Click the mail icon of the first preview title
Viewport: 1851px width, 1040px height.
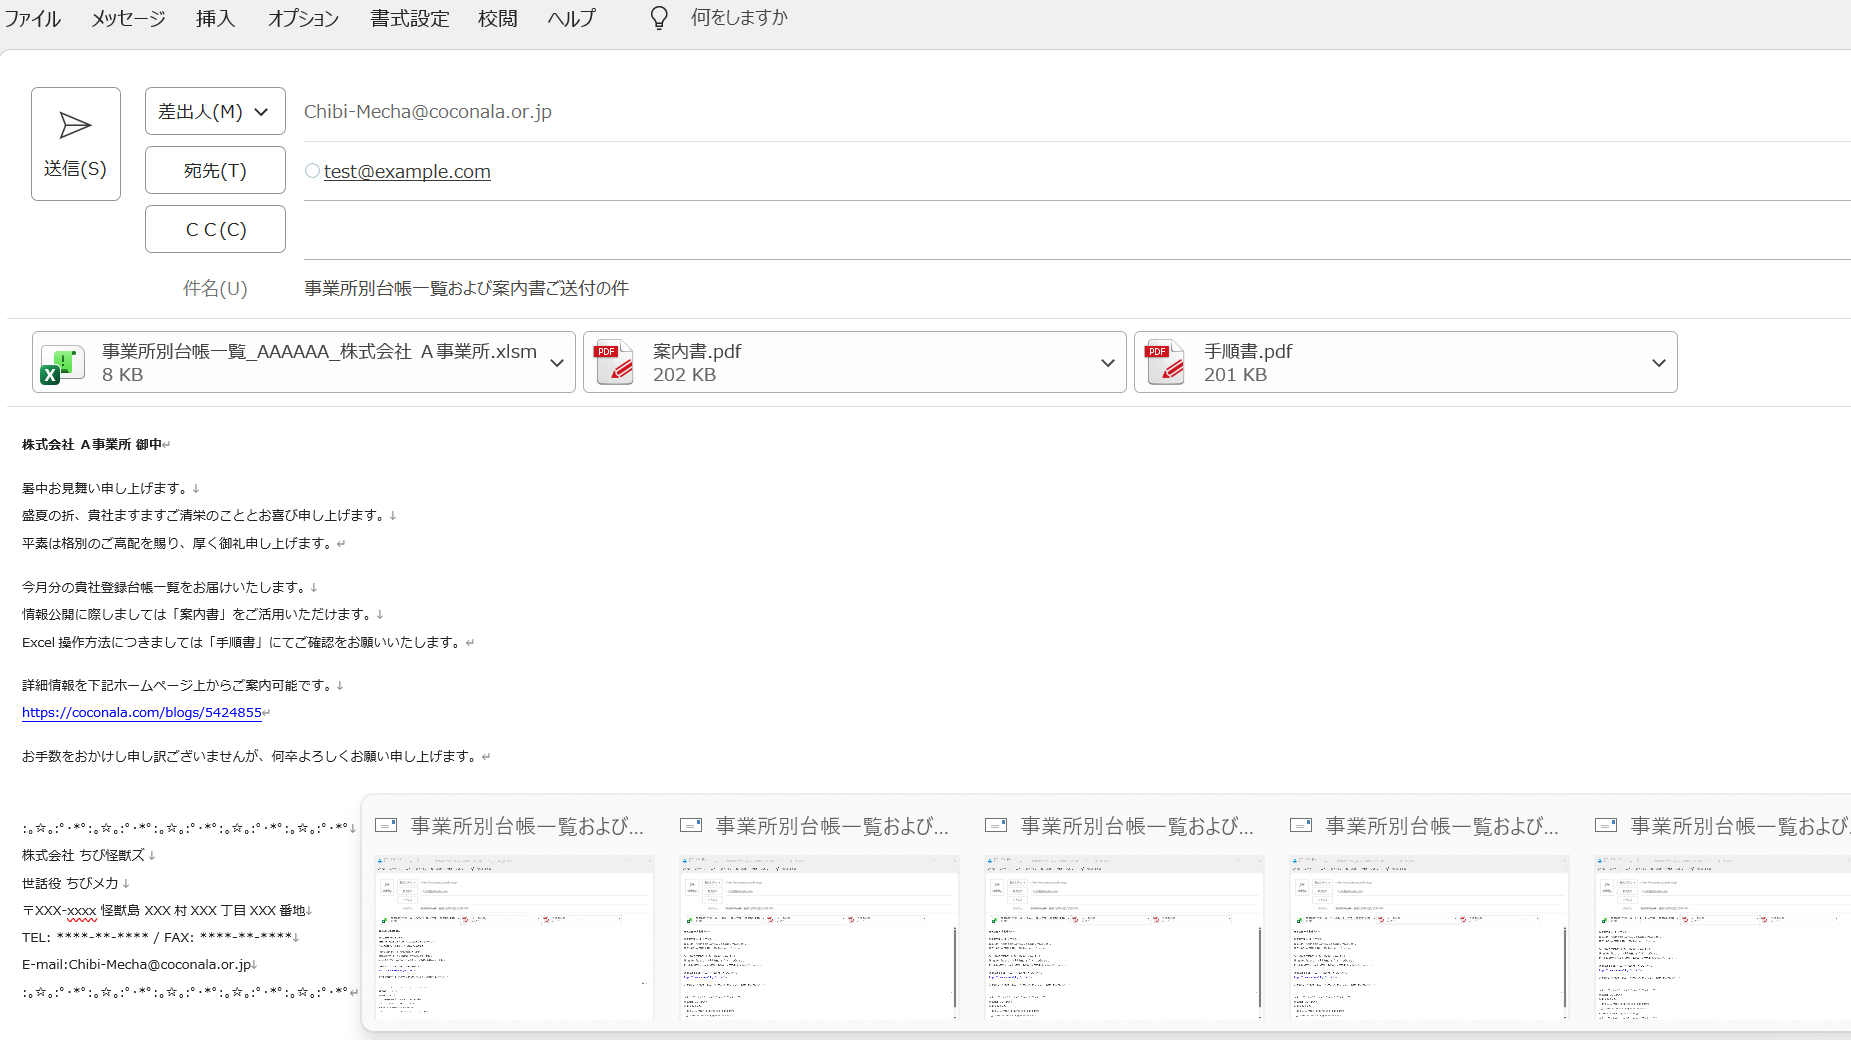pyautogui.click(x=386, y=825)
